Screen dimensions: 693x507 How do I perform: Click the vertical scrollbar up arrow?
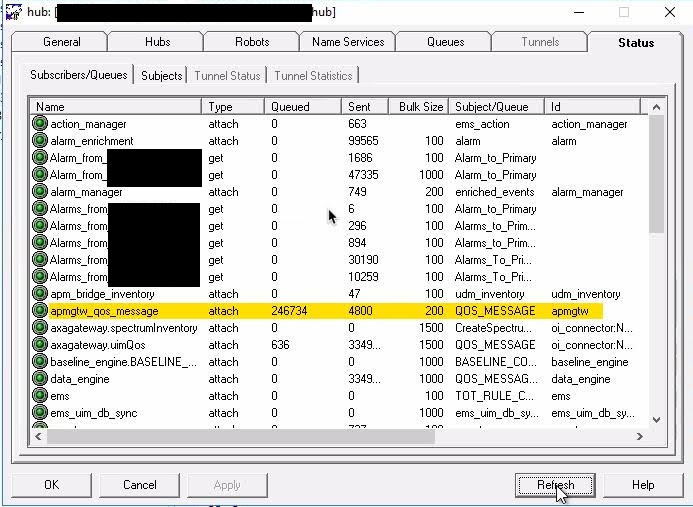point(656,107)
